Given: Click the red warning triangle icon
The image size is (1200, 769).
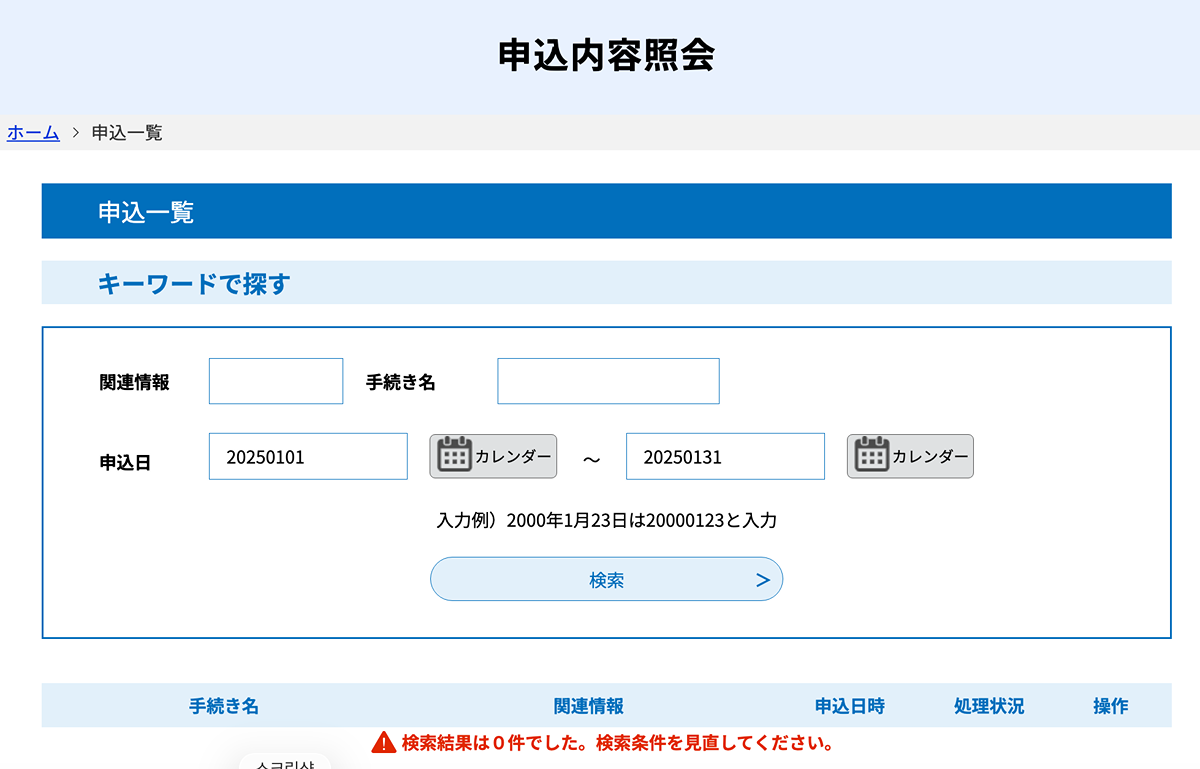Looking at the screenshot, I should pos(384,743).
